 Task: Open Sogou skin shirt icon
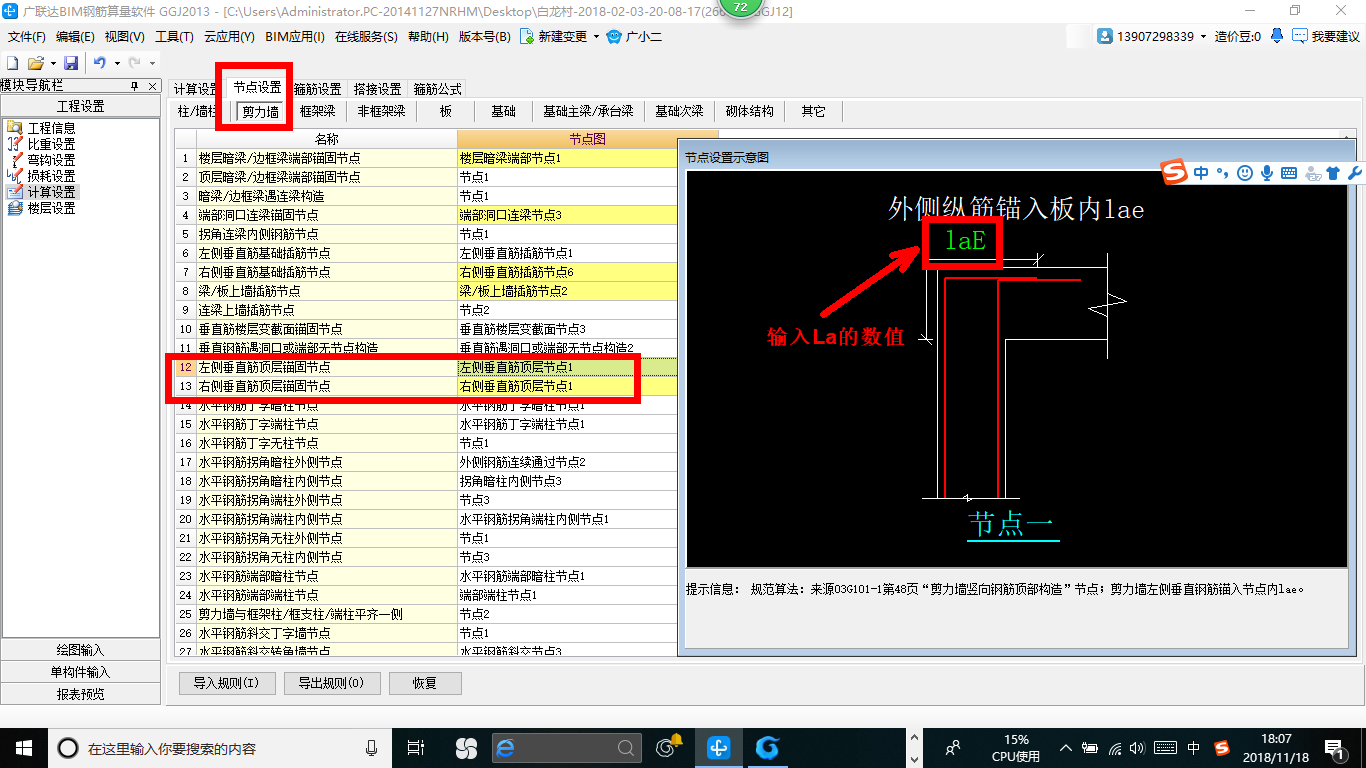coord(1333,173)
